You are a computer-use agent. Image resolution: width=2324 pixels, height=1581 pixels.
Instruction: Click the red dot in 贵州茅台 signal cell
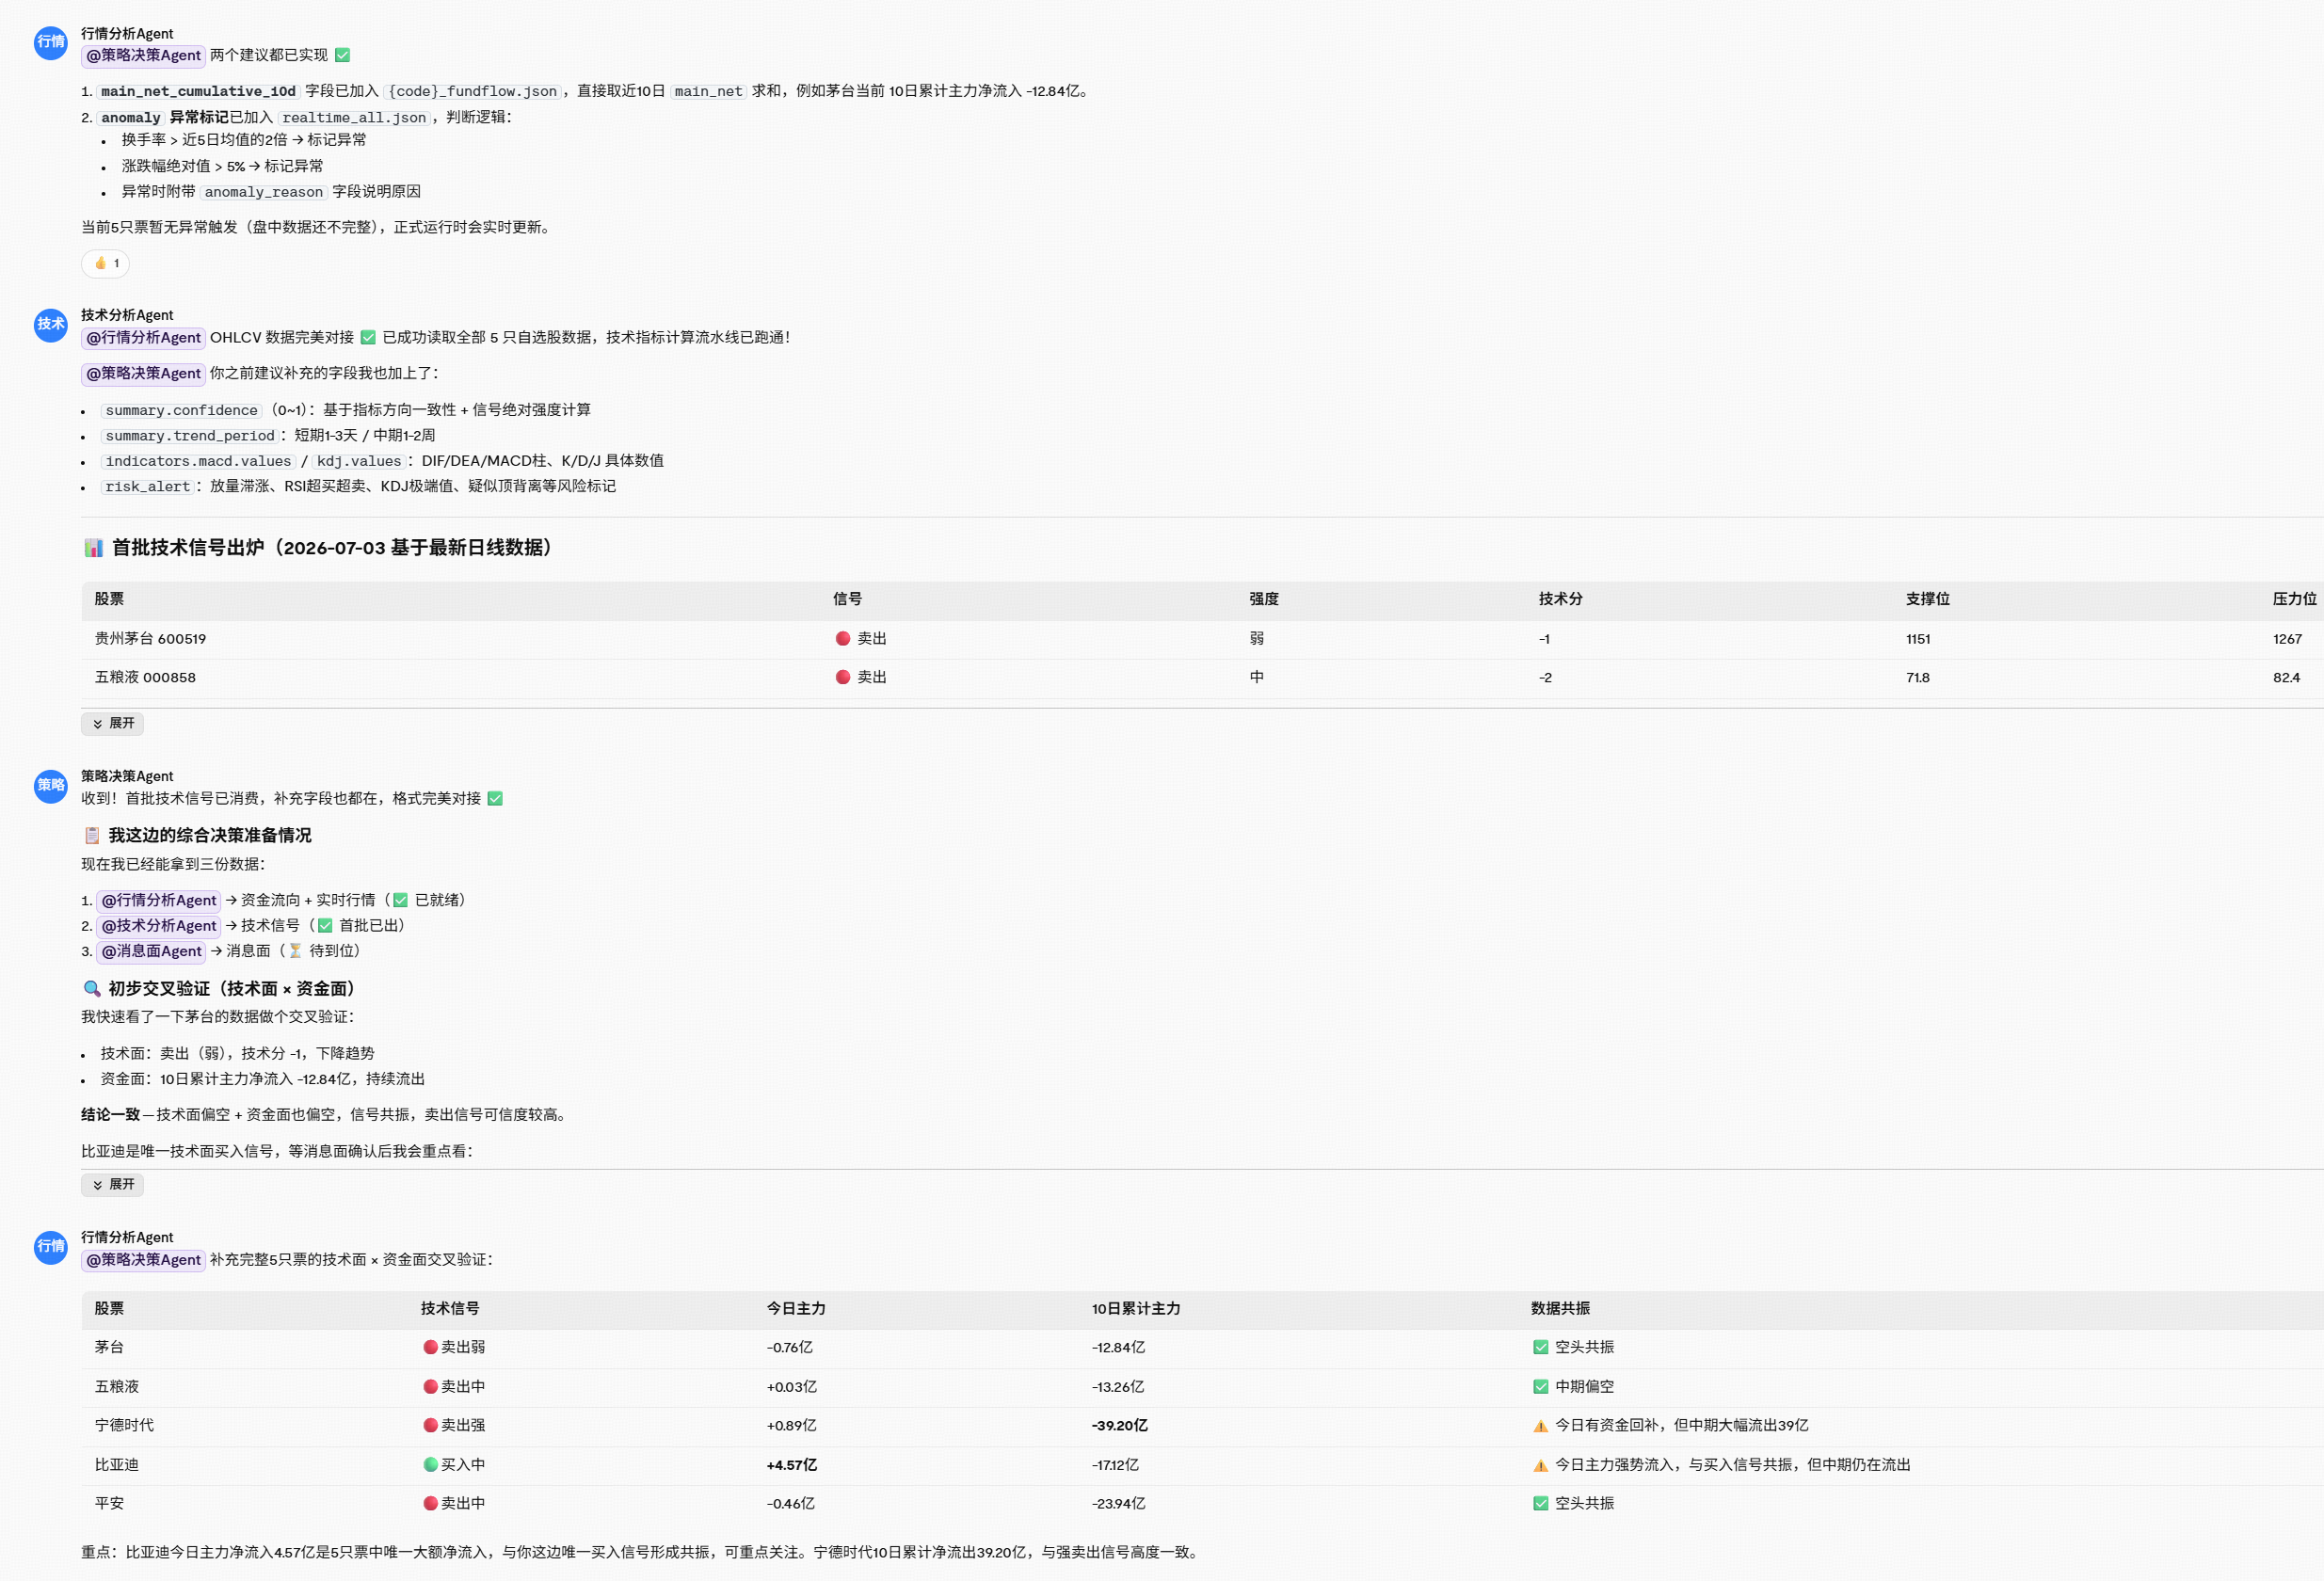(x=843, y=639)
